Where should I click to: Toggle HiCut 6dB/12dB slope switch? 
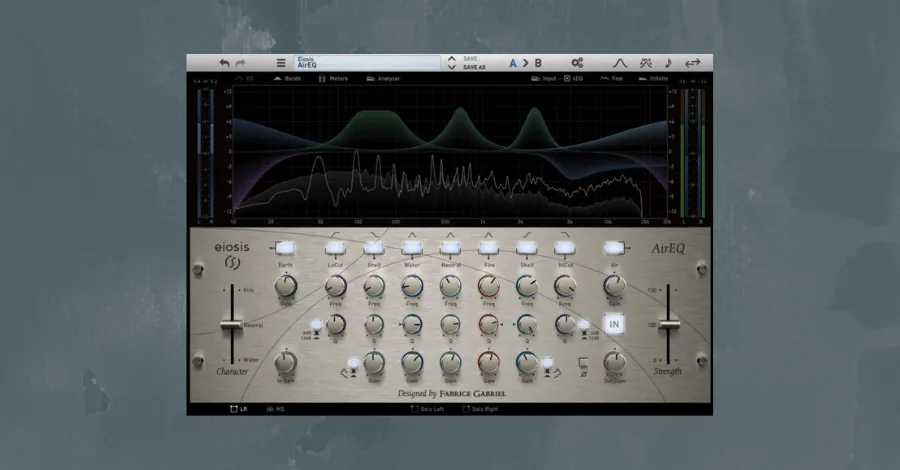tap(584, 326)
